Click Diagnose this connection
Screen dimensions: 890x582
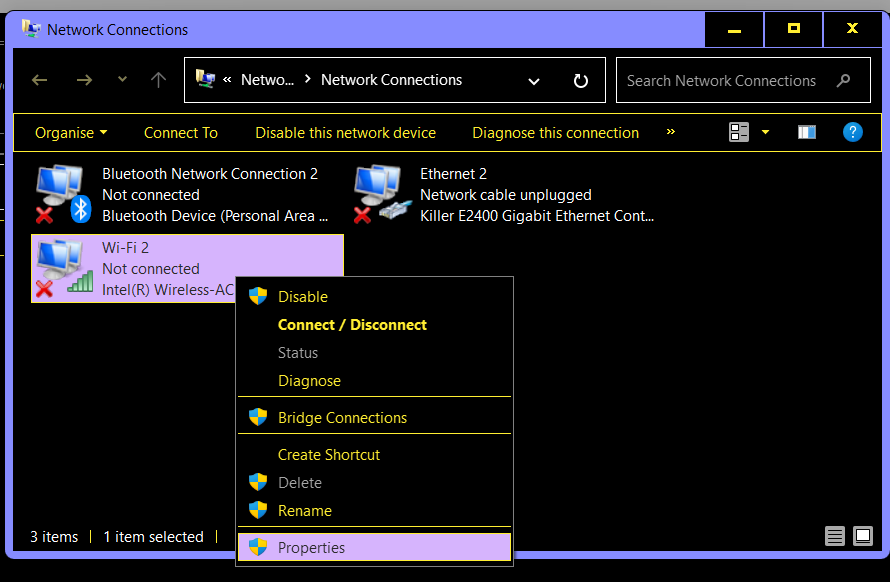click(x=555, y=132)
